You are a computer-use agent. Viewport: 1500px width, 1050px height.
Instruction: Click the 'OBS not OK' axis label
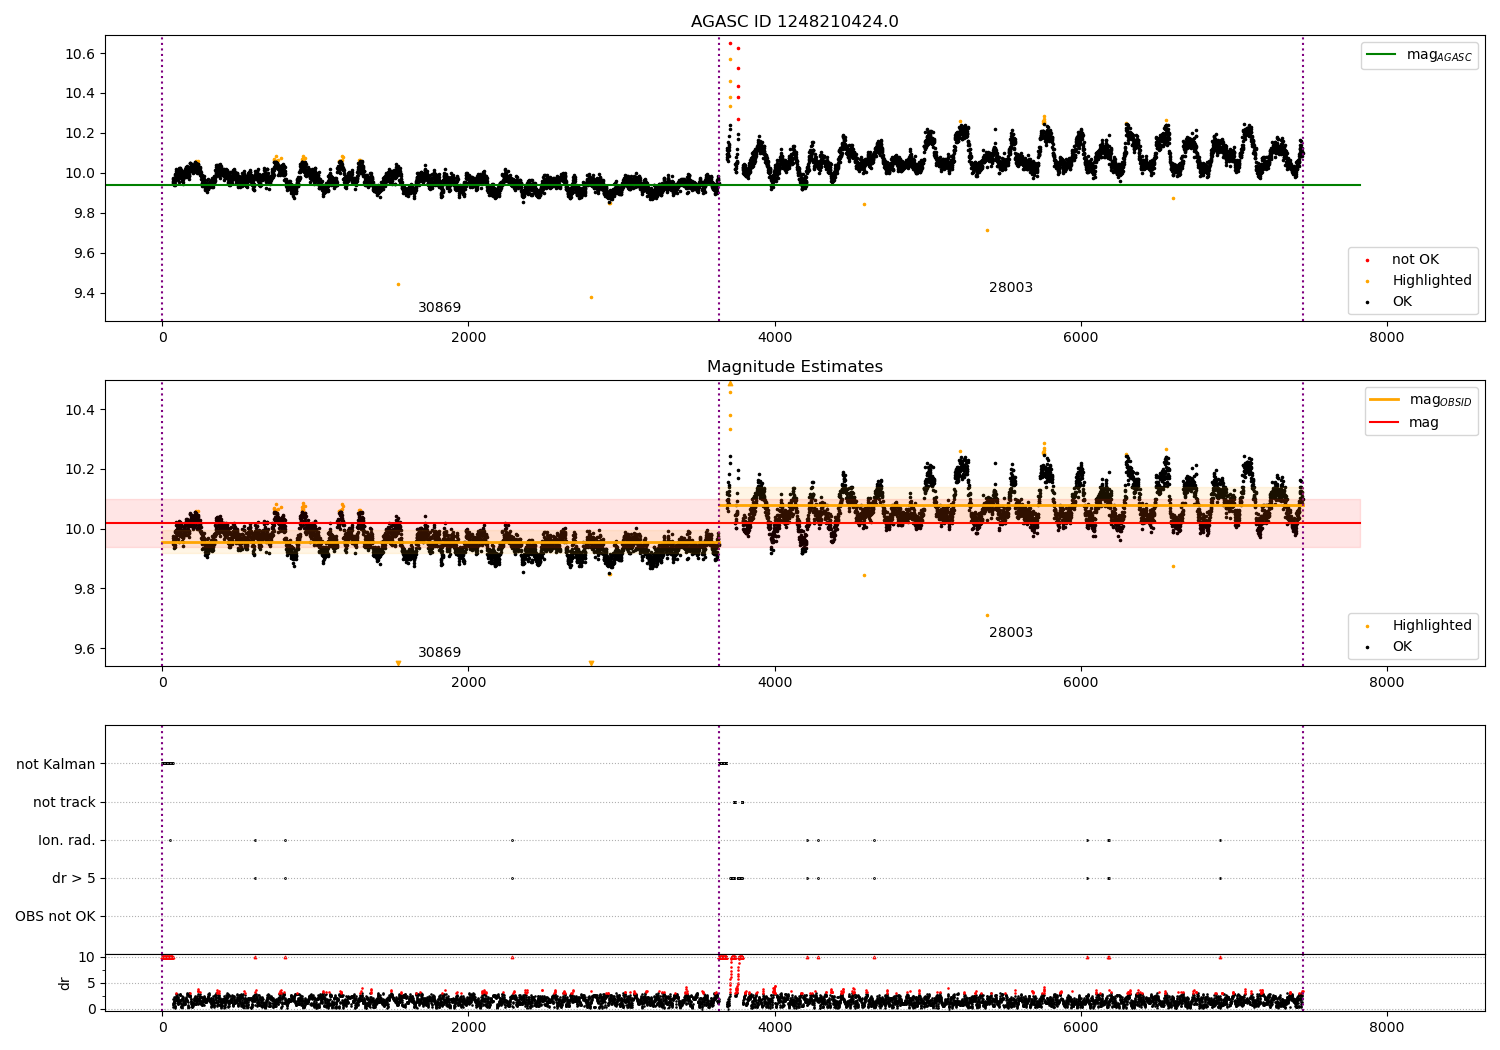coord(55,917)
